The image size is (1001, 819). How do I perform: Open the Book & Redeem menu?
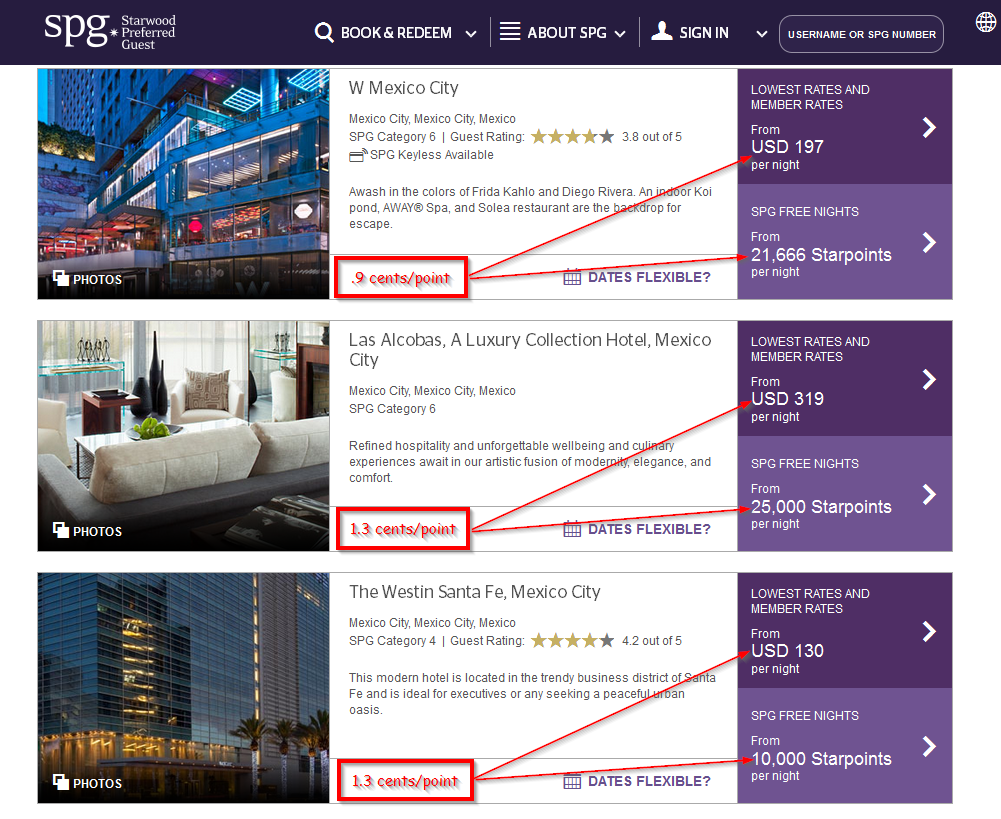click(x=396, y=33)
